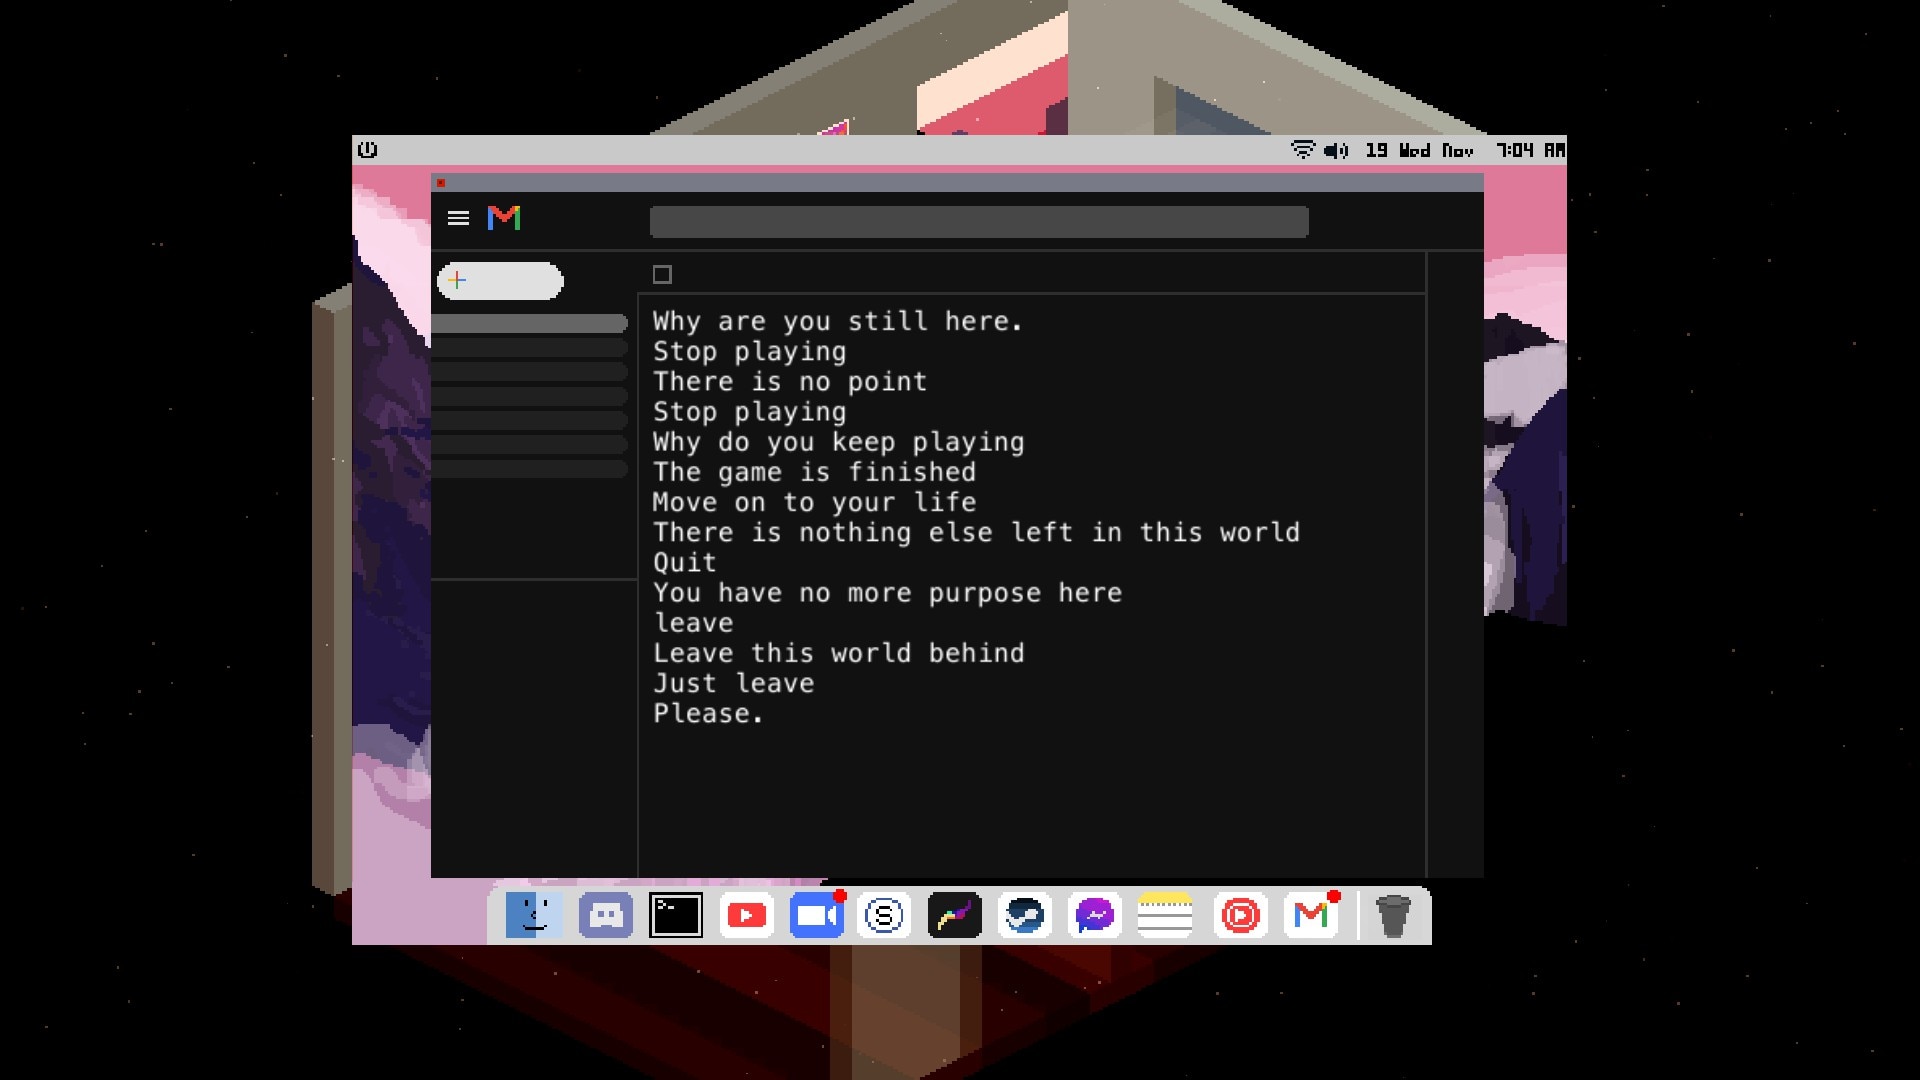Open the Terminal dock icon
1920x1080 pixels.
coord(676,915)
